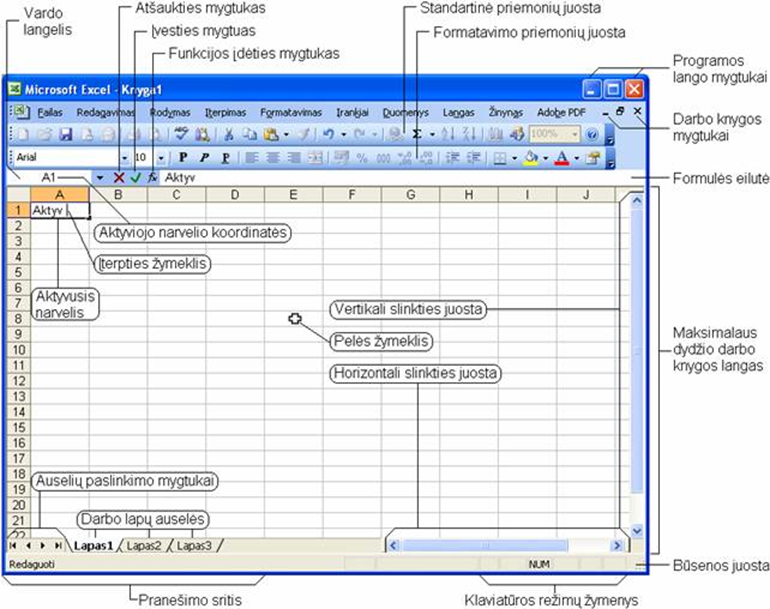Open Excel Help question-mark icon

(592, 135)
